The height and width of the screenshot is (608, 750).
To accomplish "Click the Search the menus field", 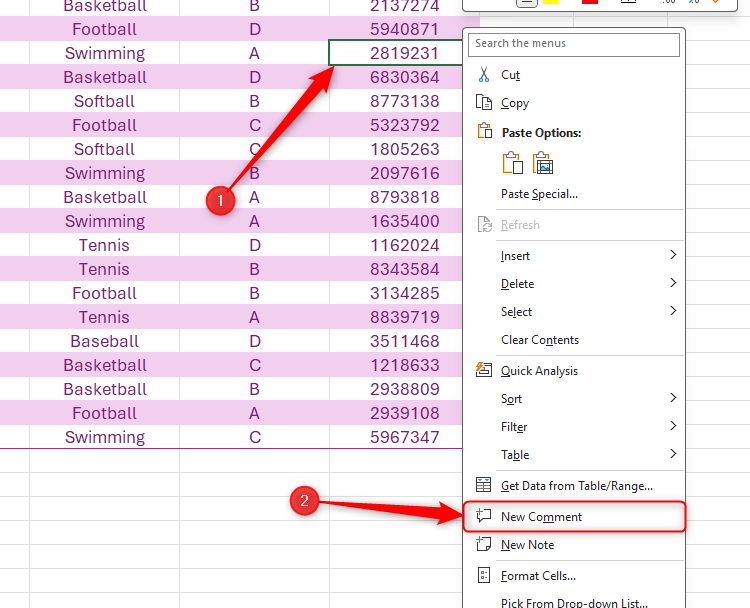I will (575, 44).
